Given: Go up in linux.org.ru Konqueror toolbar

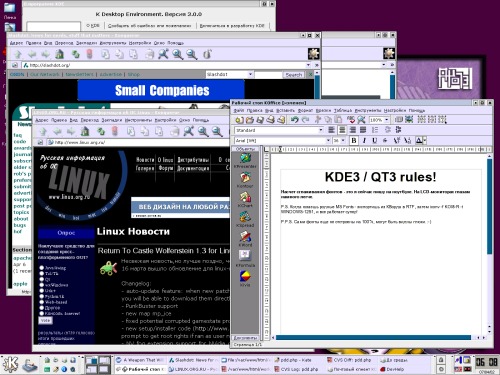Looking at the screenshot, I should pyautogui.click(x=43, y=132).
